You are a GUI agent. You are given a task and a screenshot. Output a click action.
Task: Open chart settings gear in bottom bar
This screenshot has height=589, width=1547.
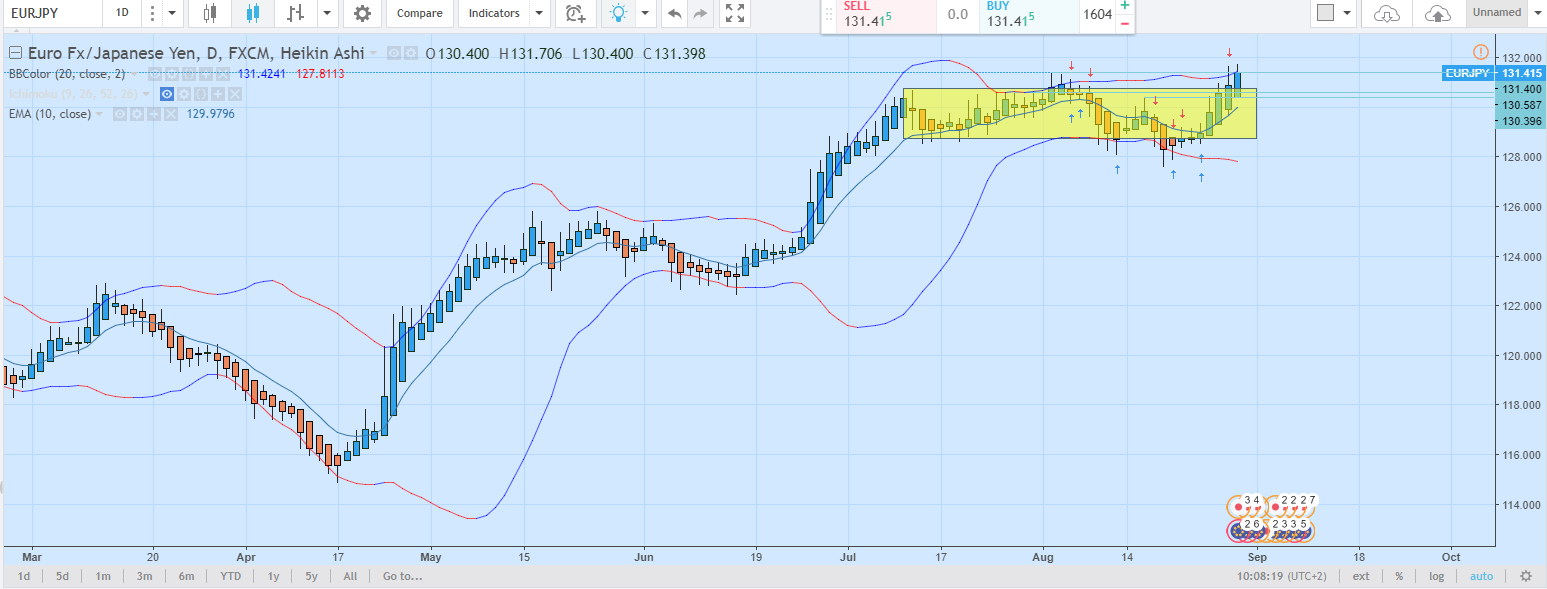pyautogui.click(x=1525, y=576)
